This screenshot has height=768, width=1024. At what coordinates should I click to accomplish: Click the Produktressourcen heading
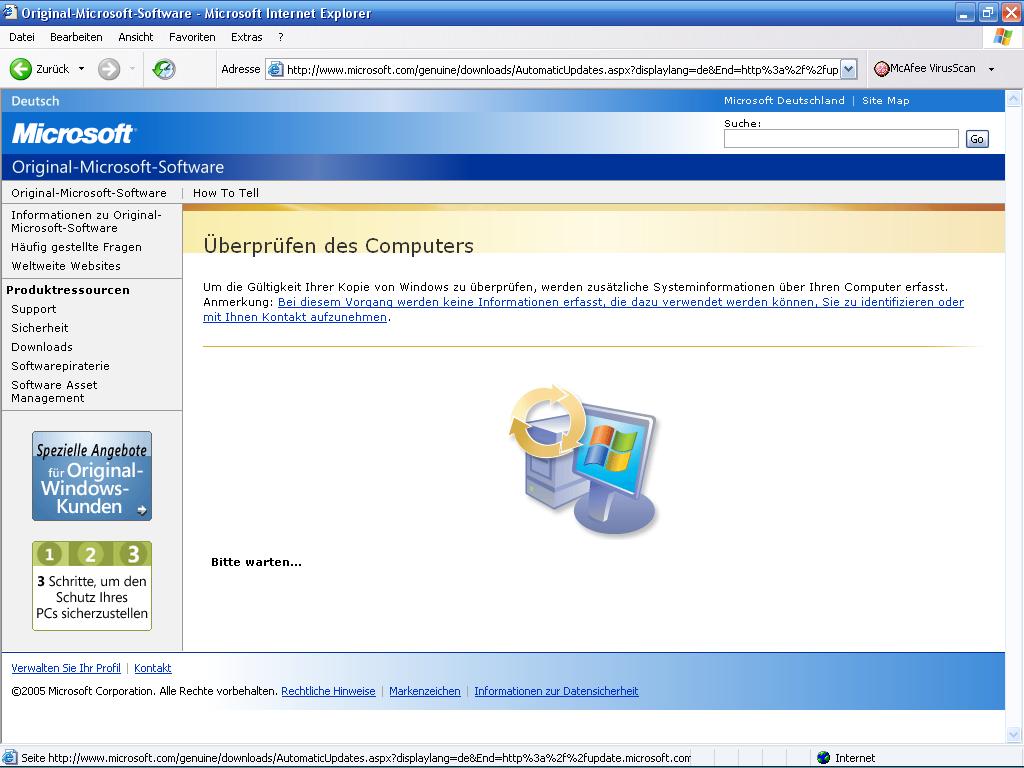pos(68,290)
